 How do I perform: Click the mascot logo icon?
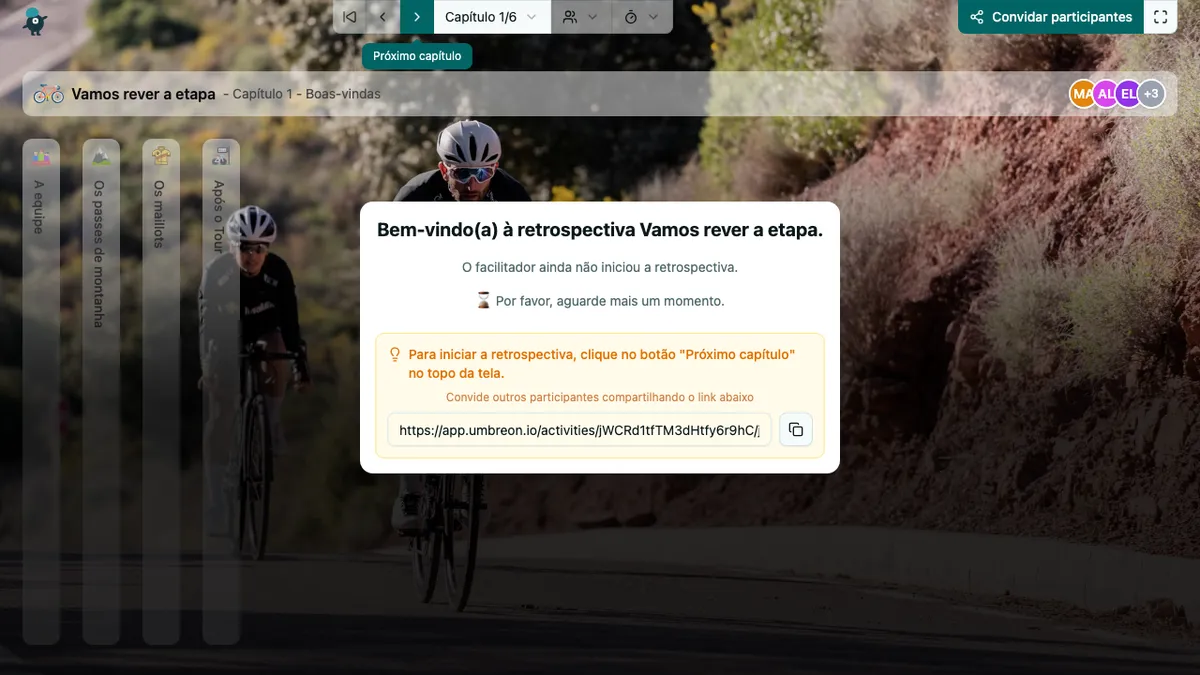(35, 20)
